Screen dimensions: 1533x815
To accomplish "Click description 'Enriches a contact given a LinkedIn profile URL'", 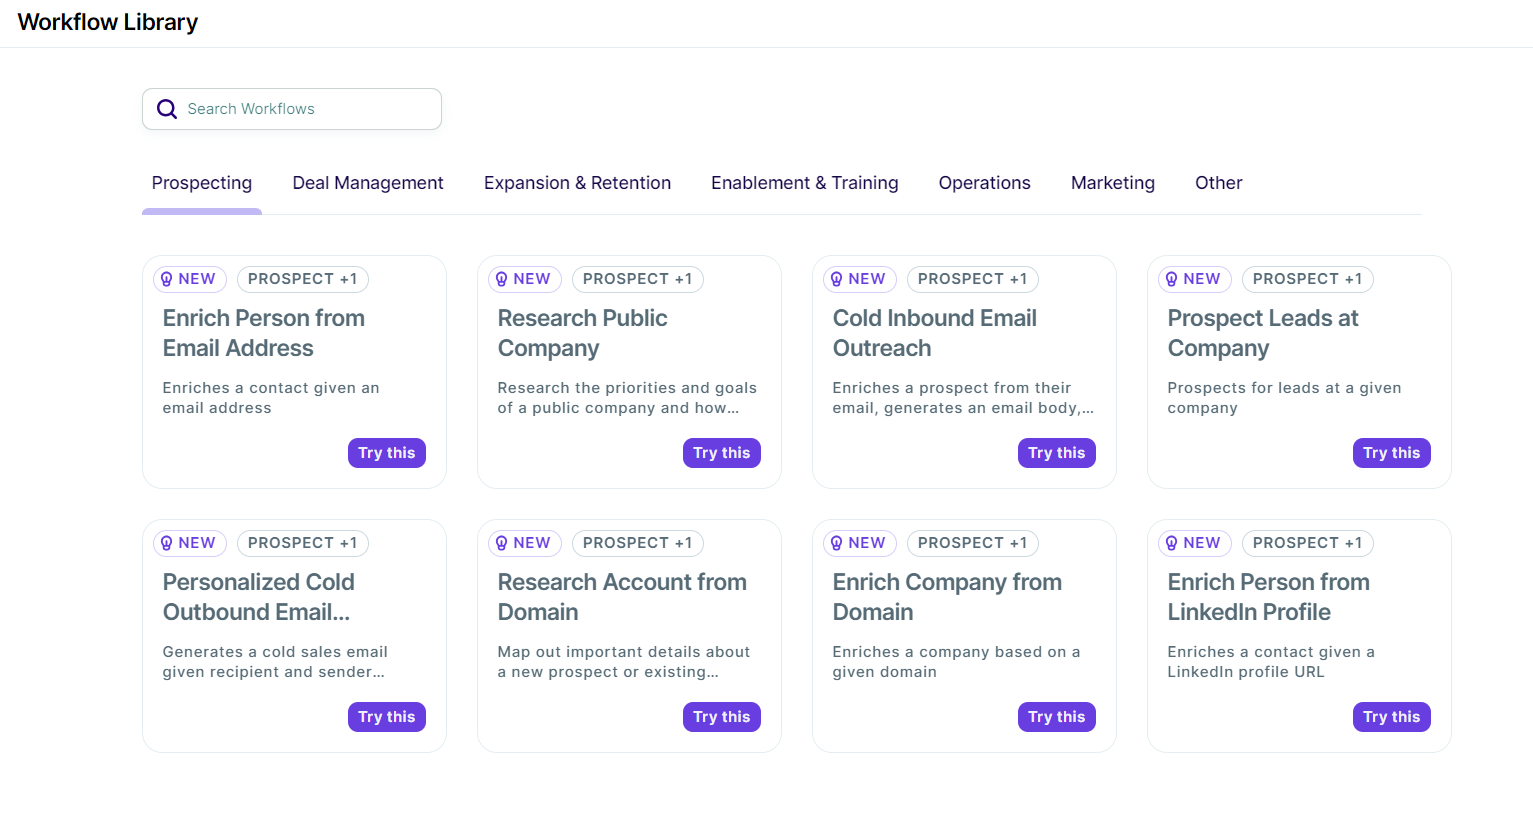I will [1272, 662].
